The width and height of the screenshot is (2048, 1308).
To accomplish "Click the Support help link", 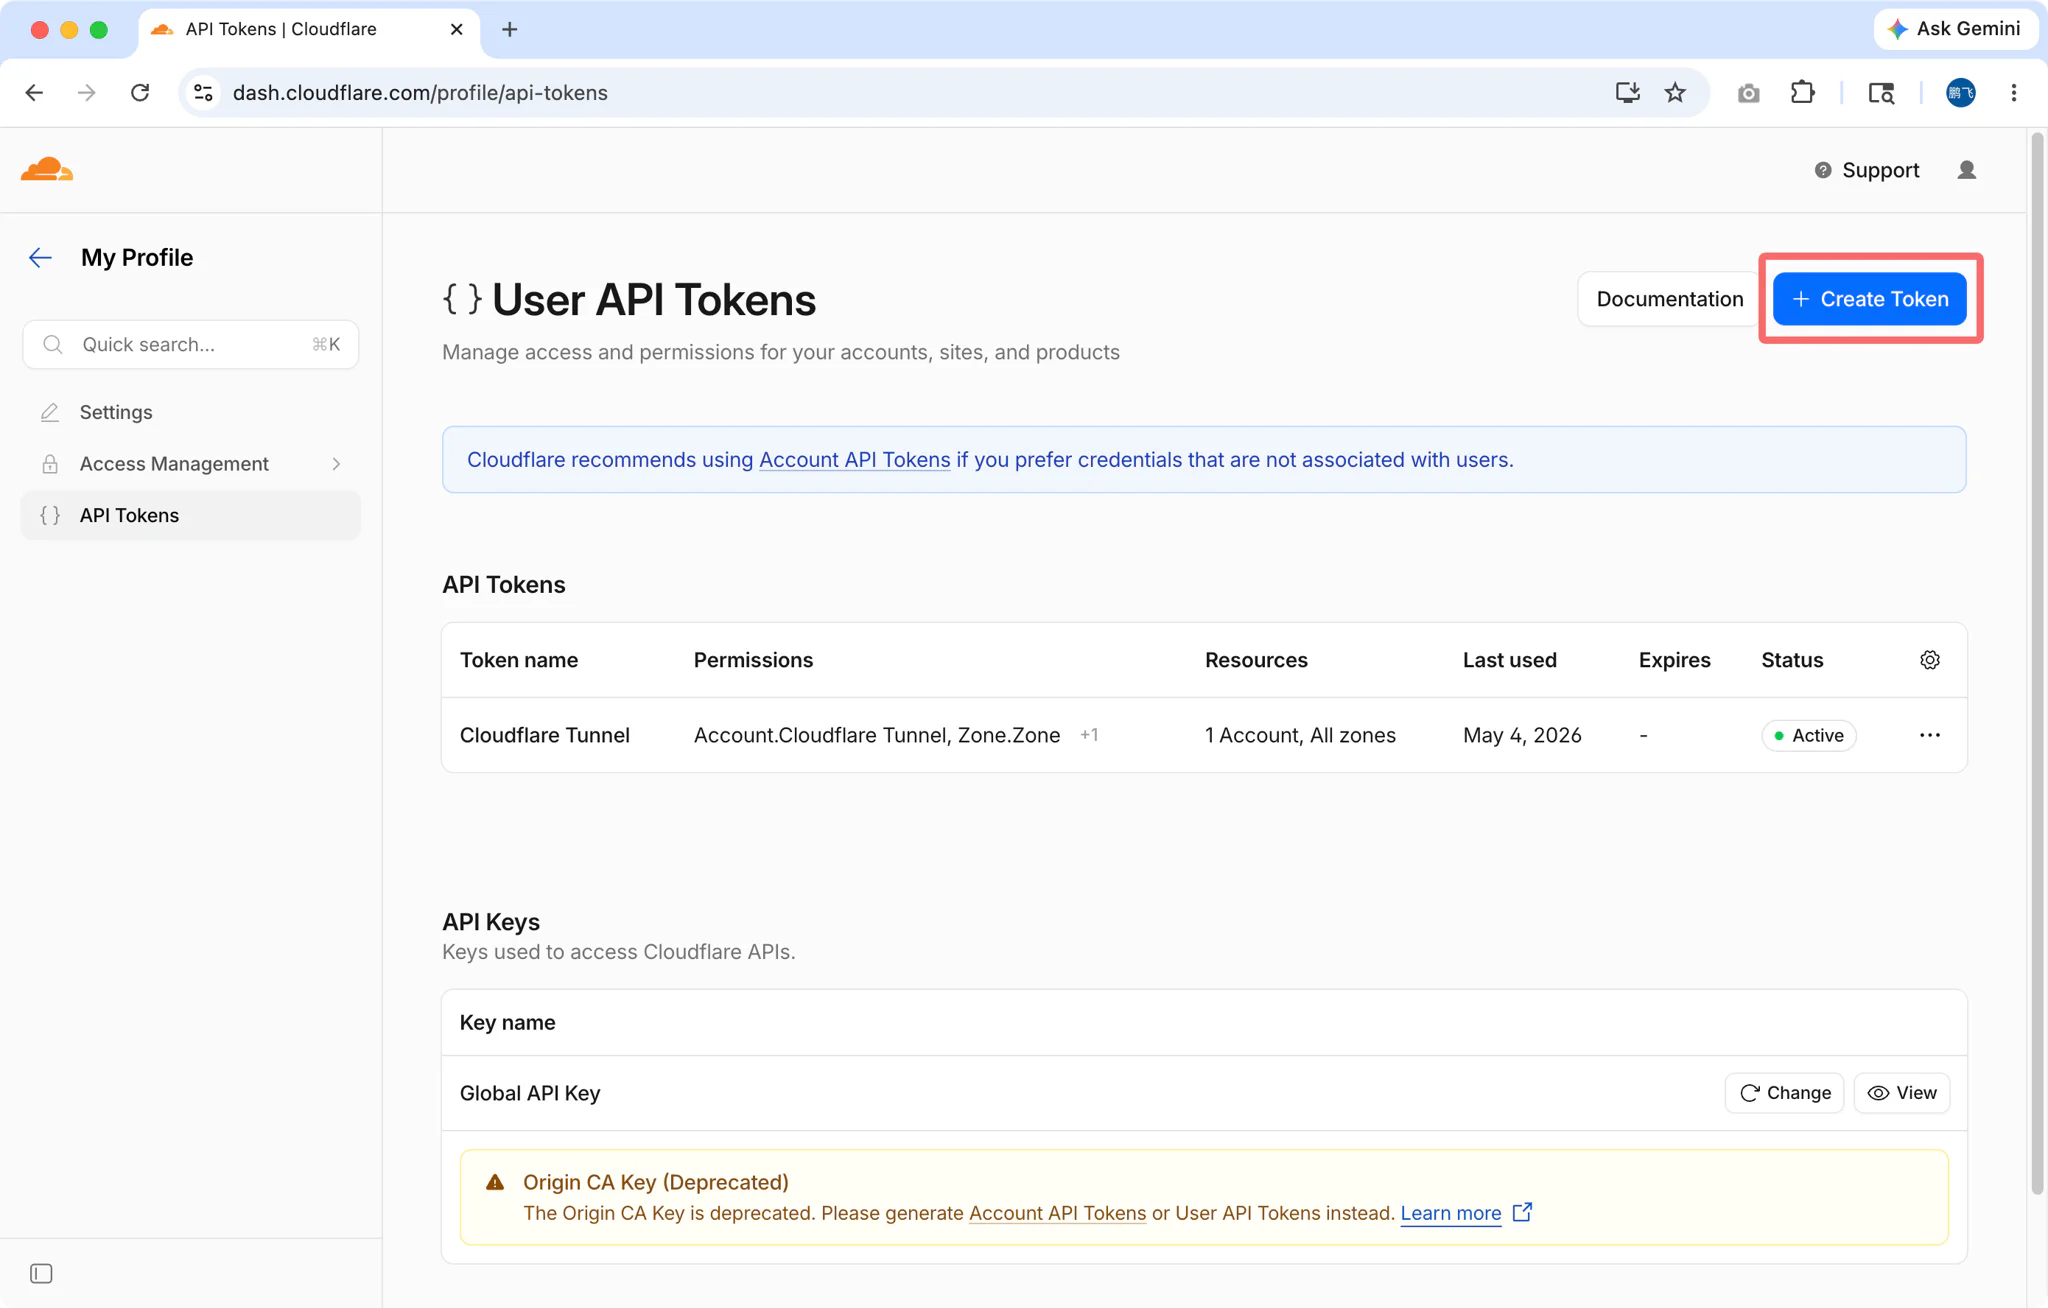I will tap(1866, 170).
